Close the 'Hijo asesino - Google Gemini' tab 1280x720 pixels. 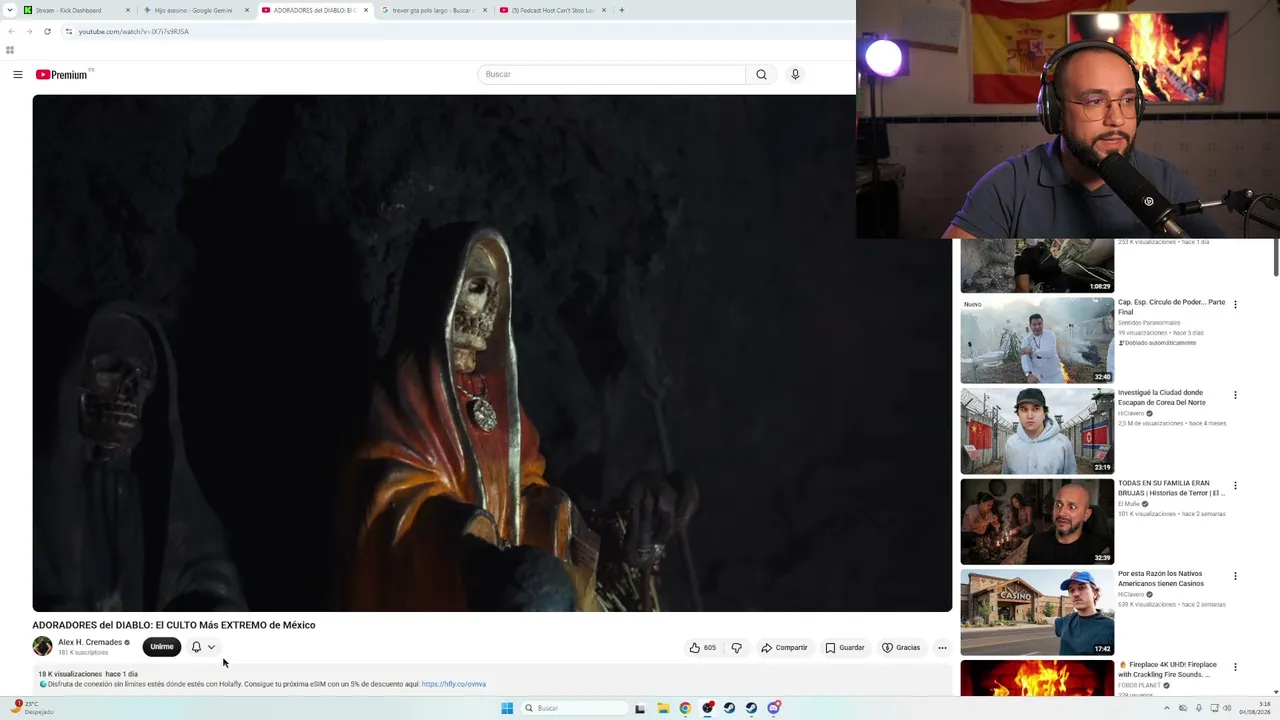coord(247,10)
